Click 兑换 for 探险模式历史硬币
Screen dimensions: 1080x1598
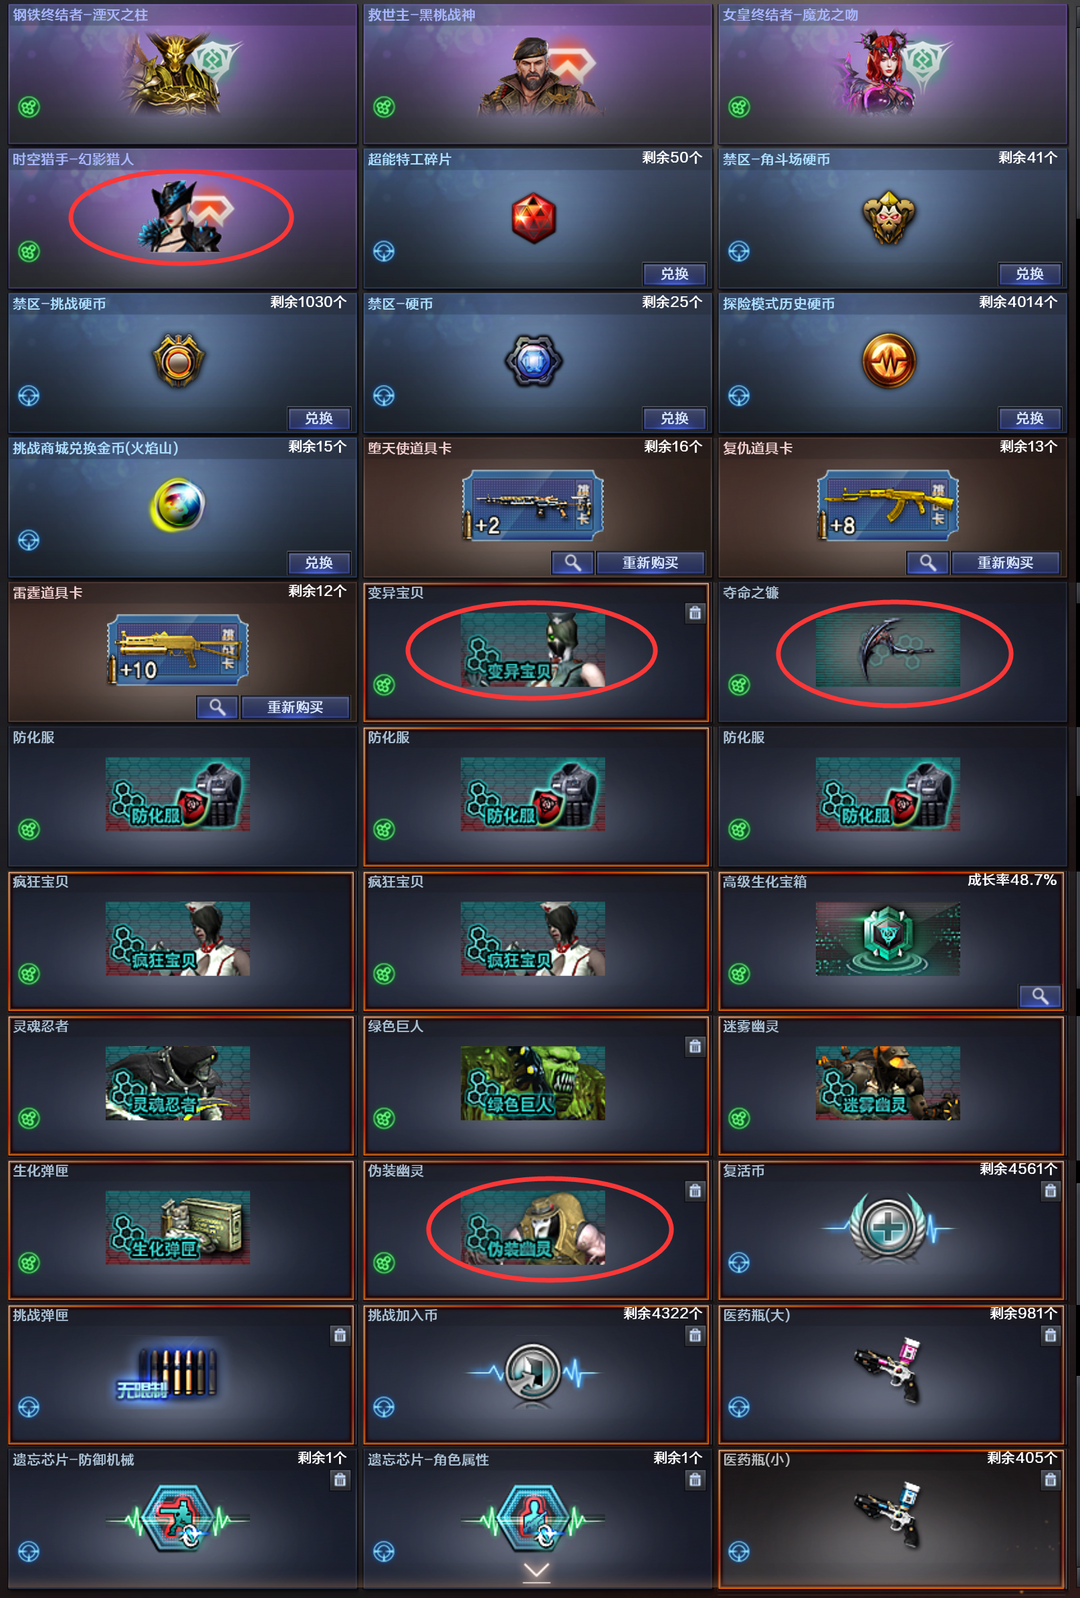tap(1030, 418)
